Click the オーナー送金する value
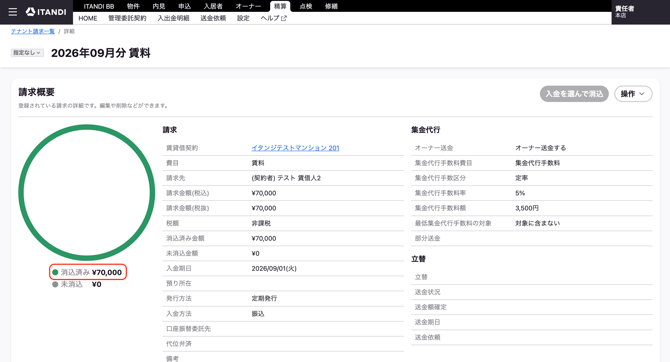Screen dimensions: 670x362 (x=541, y=148)
